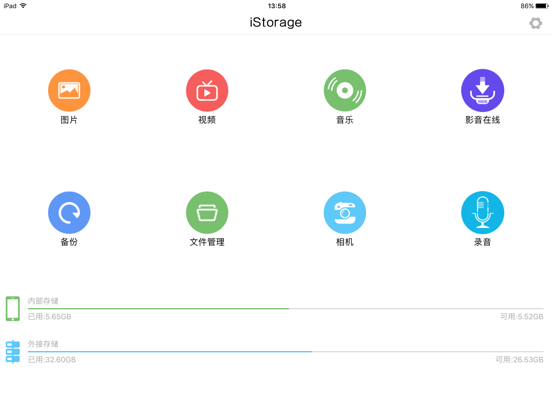The height and width of the screenshot is (414, 552).
Task: Click the 内部存储 usage bar
Action: [286, 309]
